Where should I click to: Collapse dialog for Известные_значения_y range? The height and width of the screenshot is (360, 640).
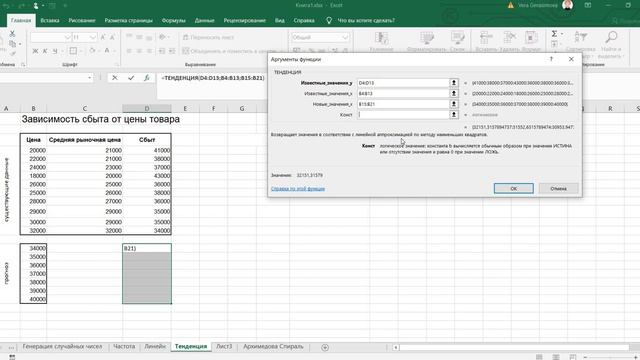(453, 83)
